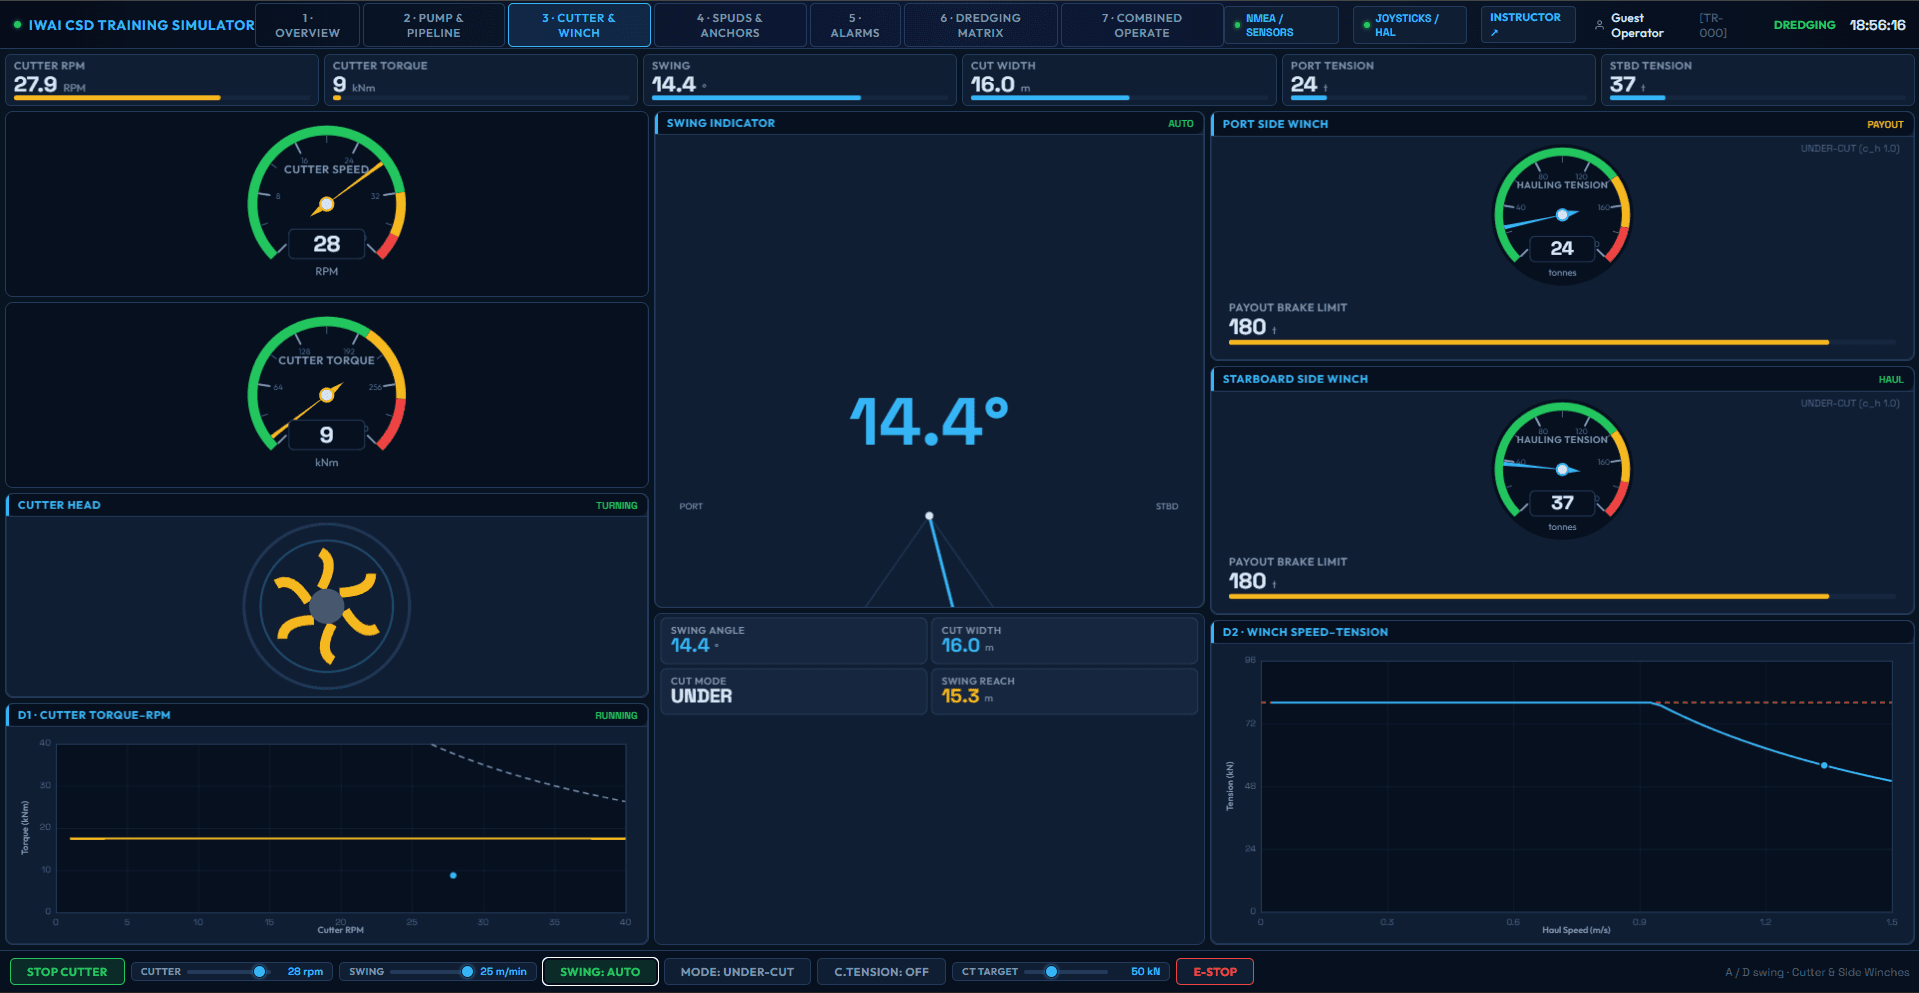Screen dimensions: 1919x993
Task: Click the D2 · Winch Speed-Tension panel title
Action: click(x=1305, y=632)
